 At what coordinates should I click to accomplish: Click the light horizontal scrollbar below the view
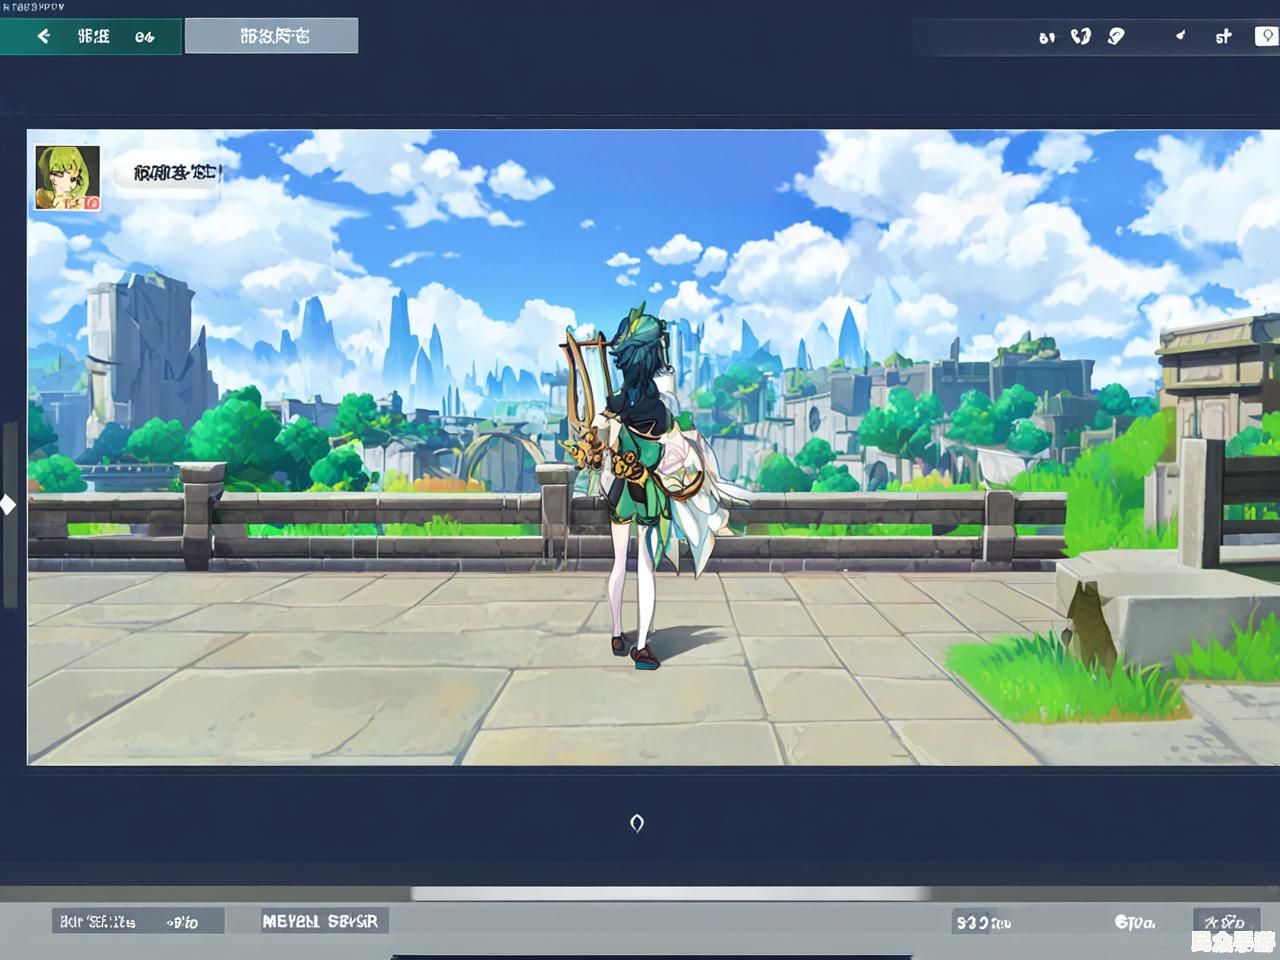tap(670, 893)
